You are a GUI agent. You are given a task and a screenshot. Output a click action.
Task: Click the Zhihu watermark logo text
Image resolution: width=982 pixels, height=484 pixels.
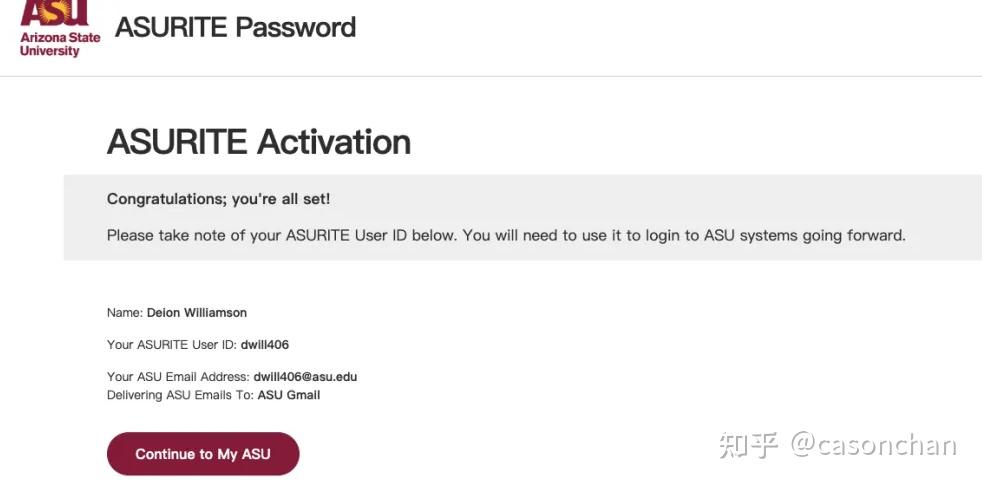(x=748, y=445)
